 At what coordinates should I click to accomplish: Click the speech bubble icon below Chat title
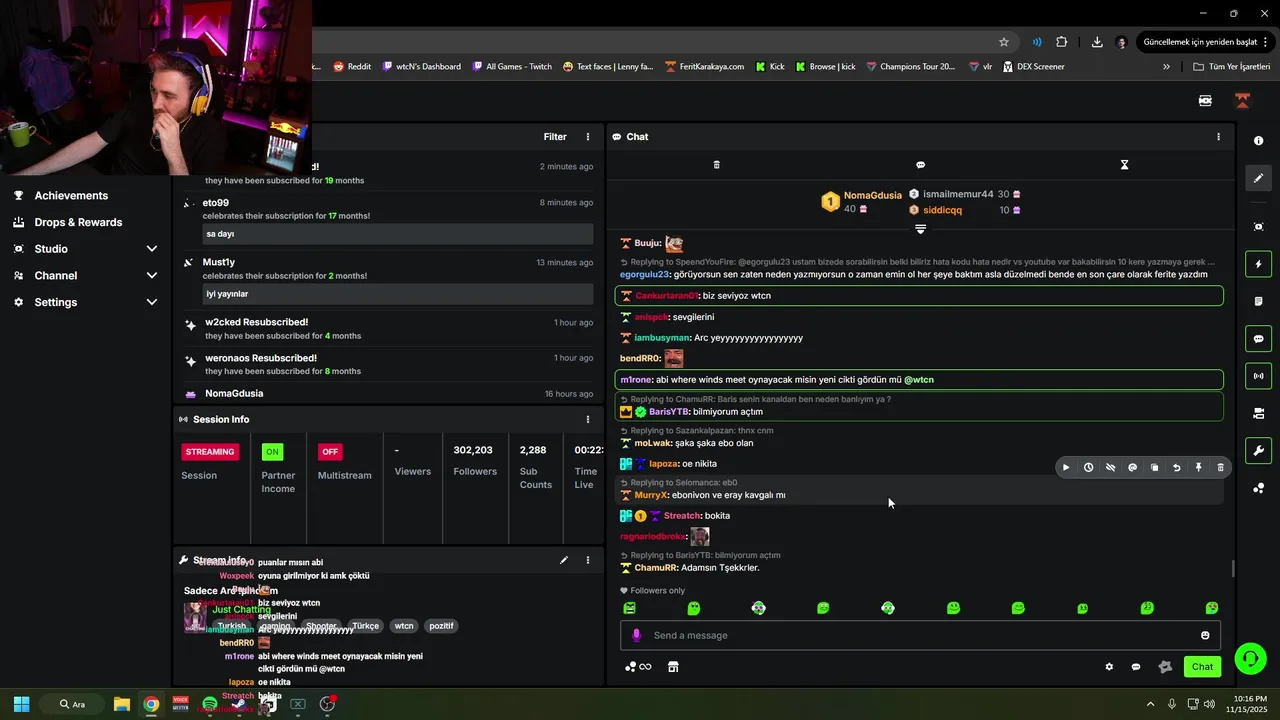click(920, 165)
